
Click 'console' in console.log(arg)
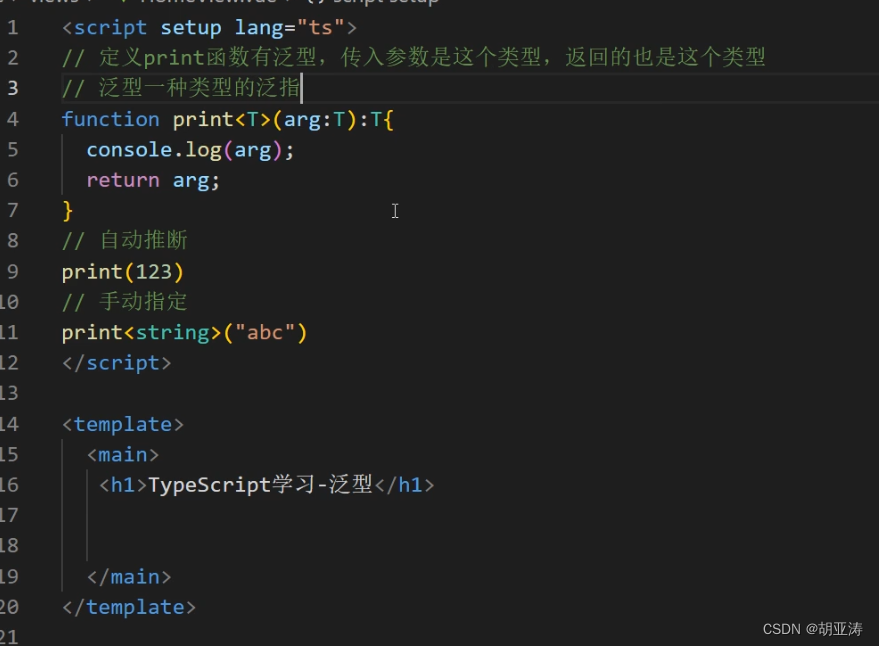[129, 150]
